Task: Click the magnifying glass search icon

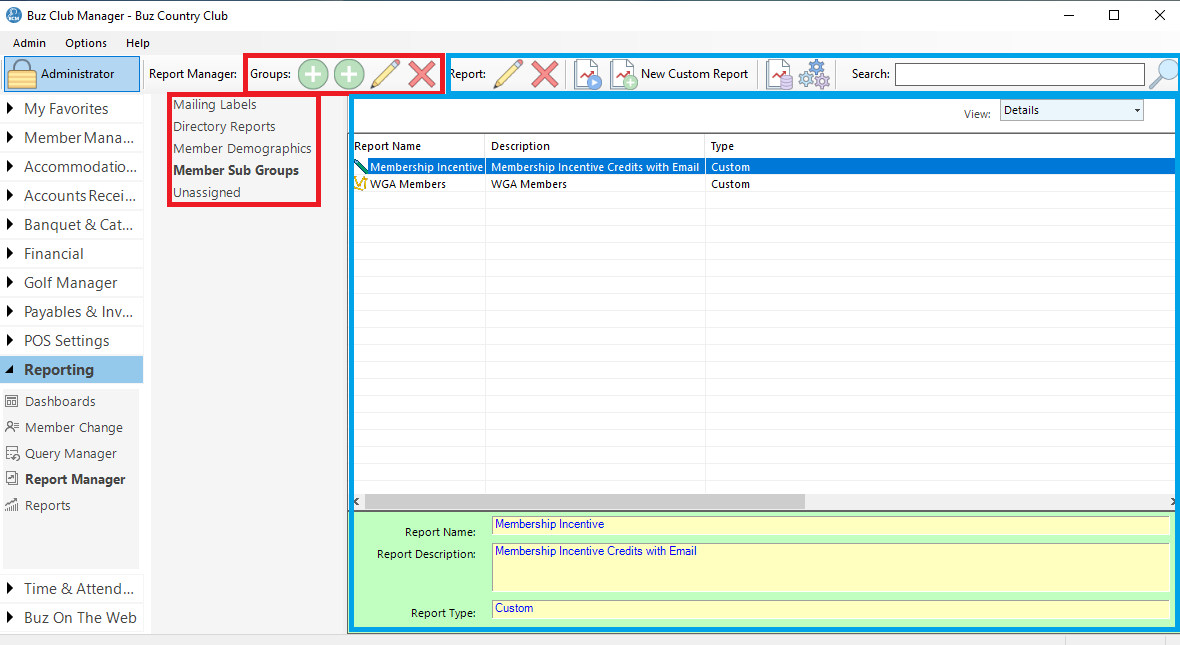Action: click(x=1163, y=74)
